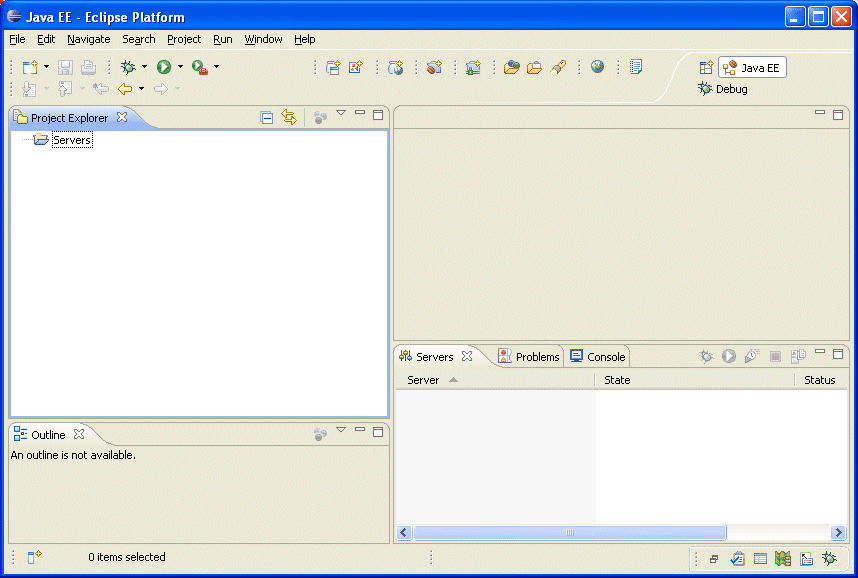Click the Print toolbar icon
The image size is (858, 578).
tap(89, 67)
